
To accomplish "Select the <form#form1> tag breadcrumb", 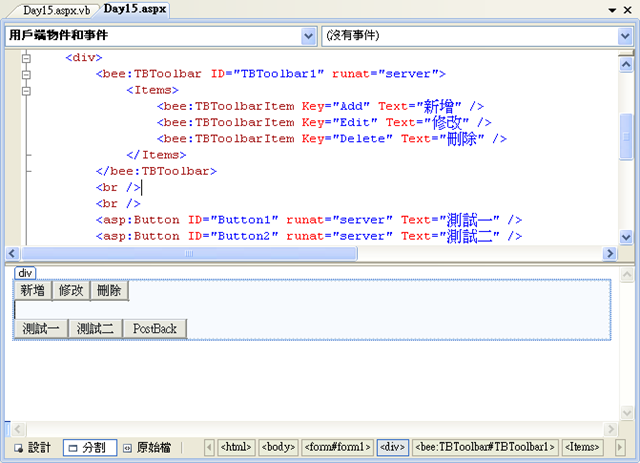I will click(x=338, y=447).
